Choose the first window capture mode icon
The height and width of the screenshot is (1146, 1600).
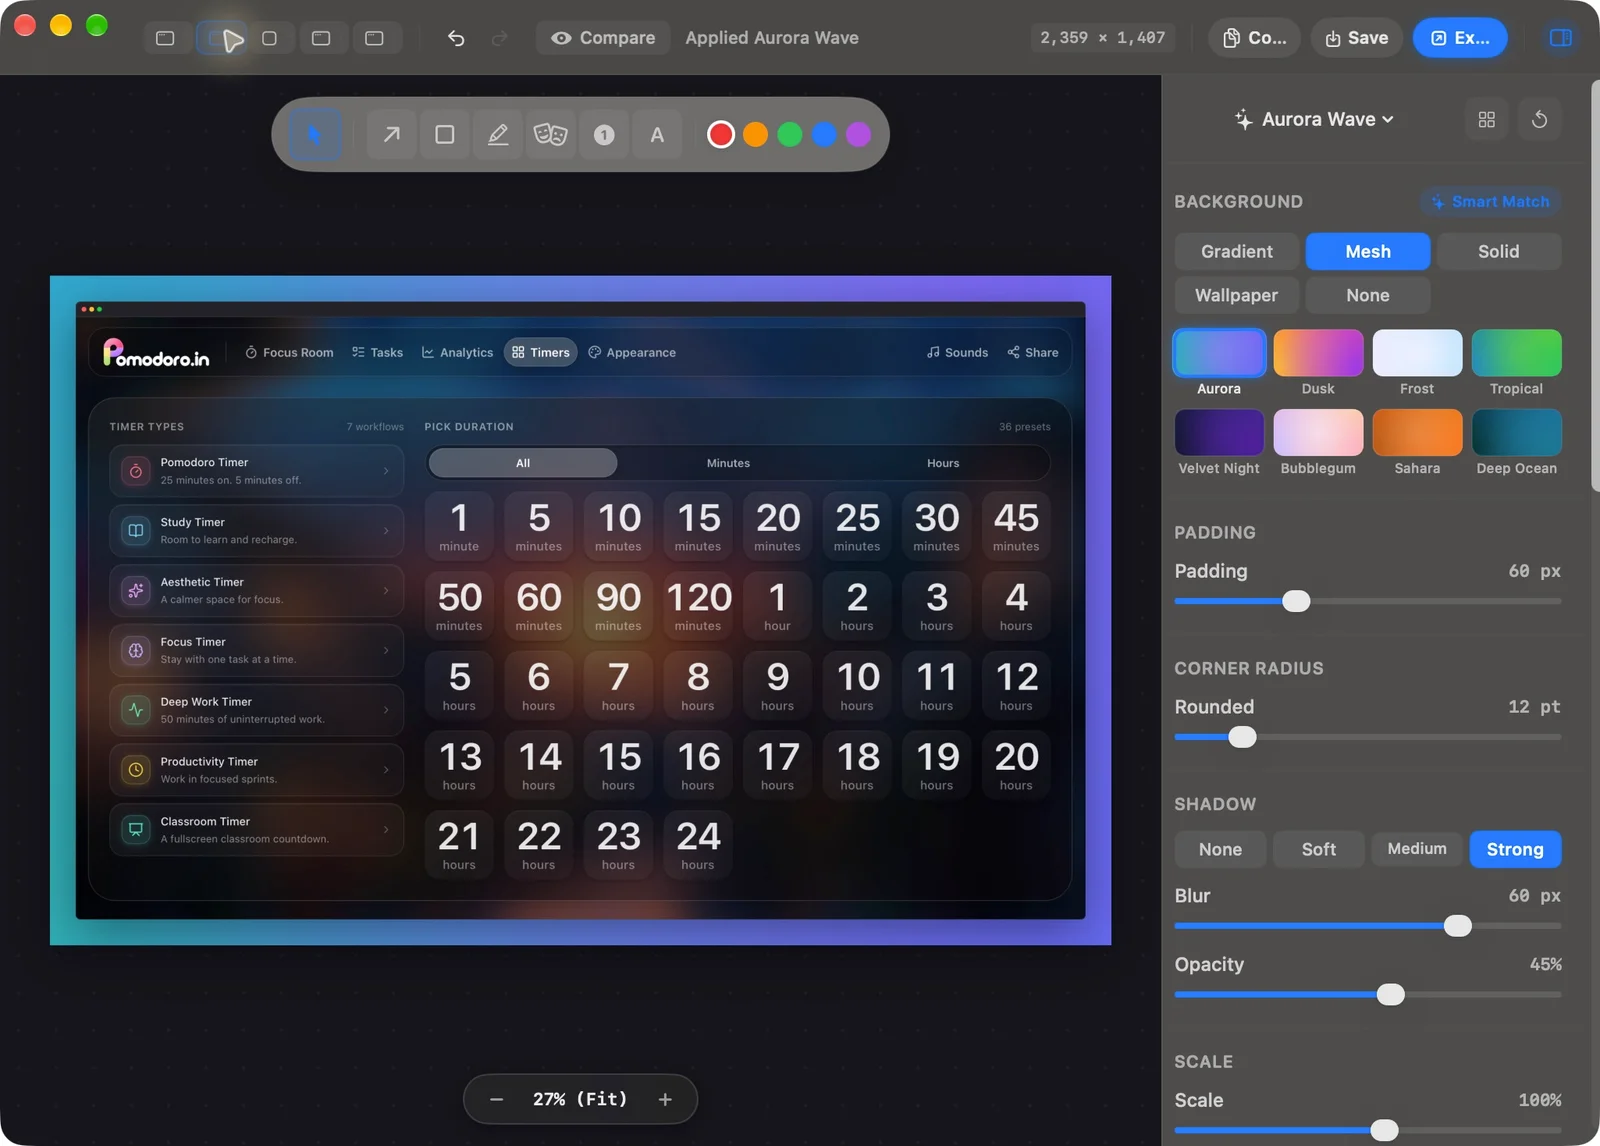pos(166,38)
